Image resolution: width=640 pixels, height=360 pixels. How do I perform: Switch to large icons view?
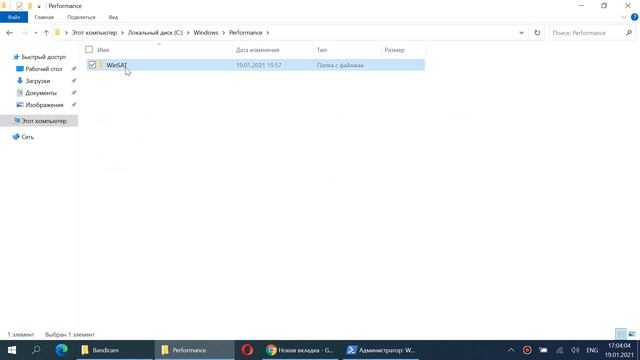[632, 334]
